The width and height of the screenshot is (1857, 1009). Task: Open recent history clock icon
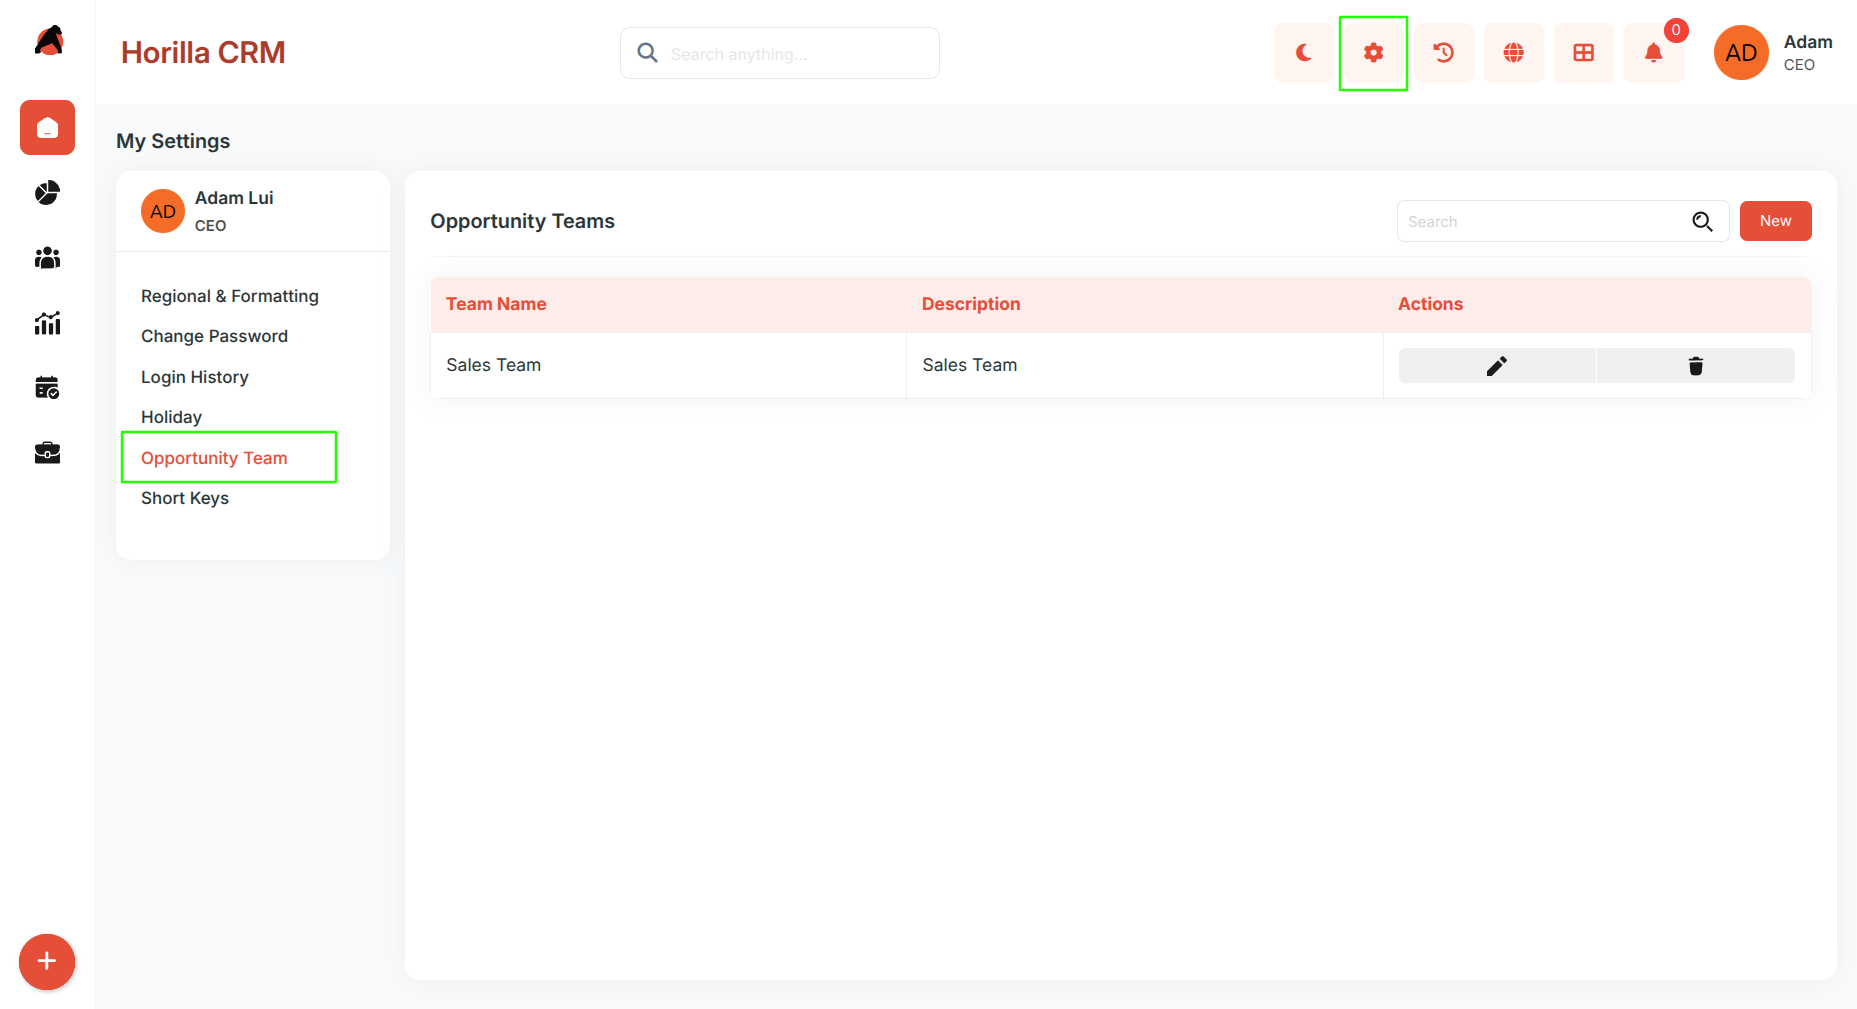click(1443, 53)
